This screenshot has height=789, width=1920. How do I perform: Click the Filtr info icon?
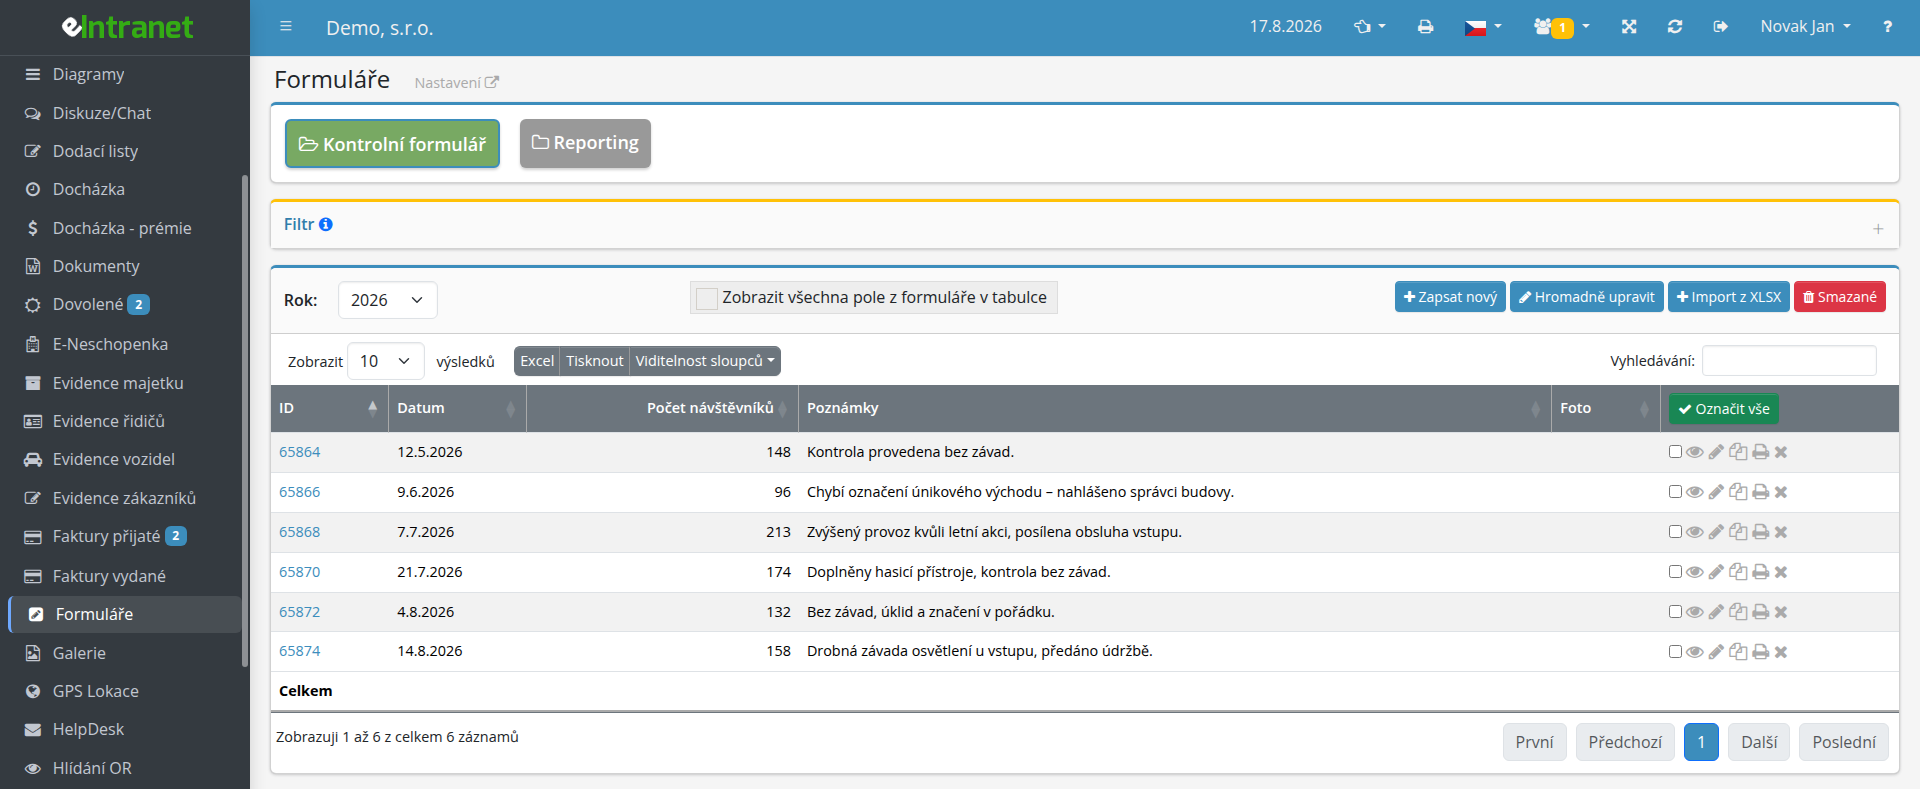click(x=326, y=225)
